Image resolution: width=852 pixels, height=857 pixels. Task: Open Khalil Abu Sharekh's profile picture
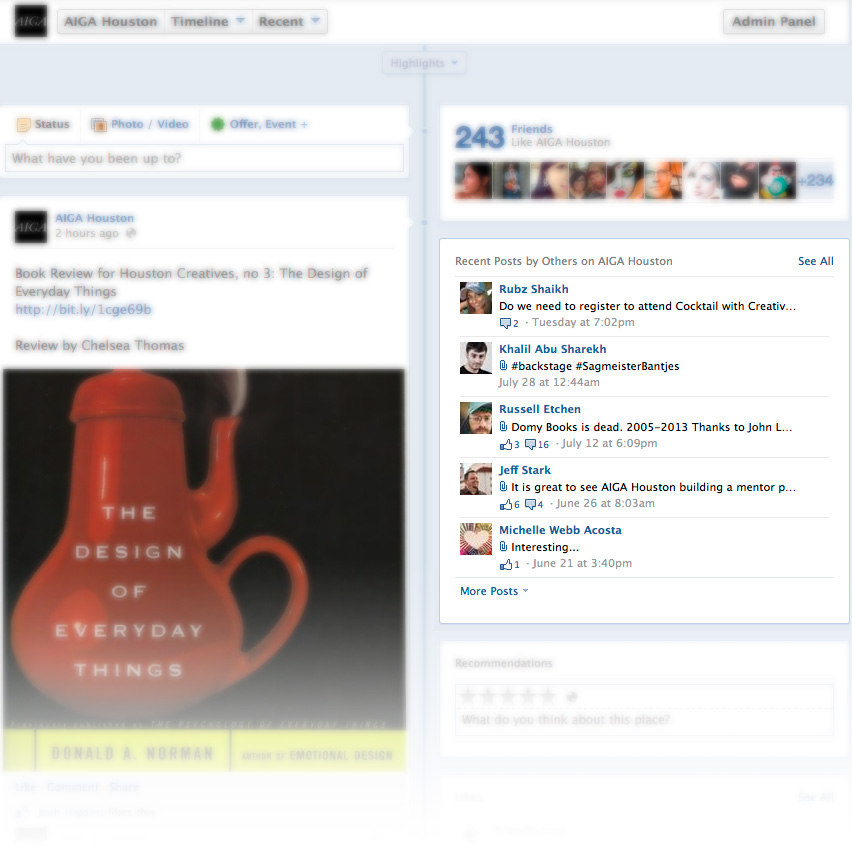(x=476, y=358)
